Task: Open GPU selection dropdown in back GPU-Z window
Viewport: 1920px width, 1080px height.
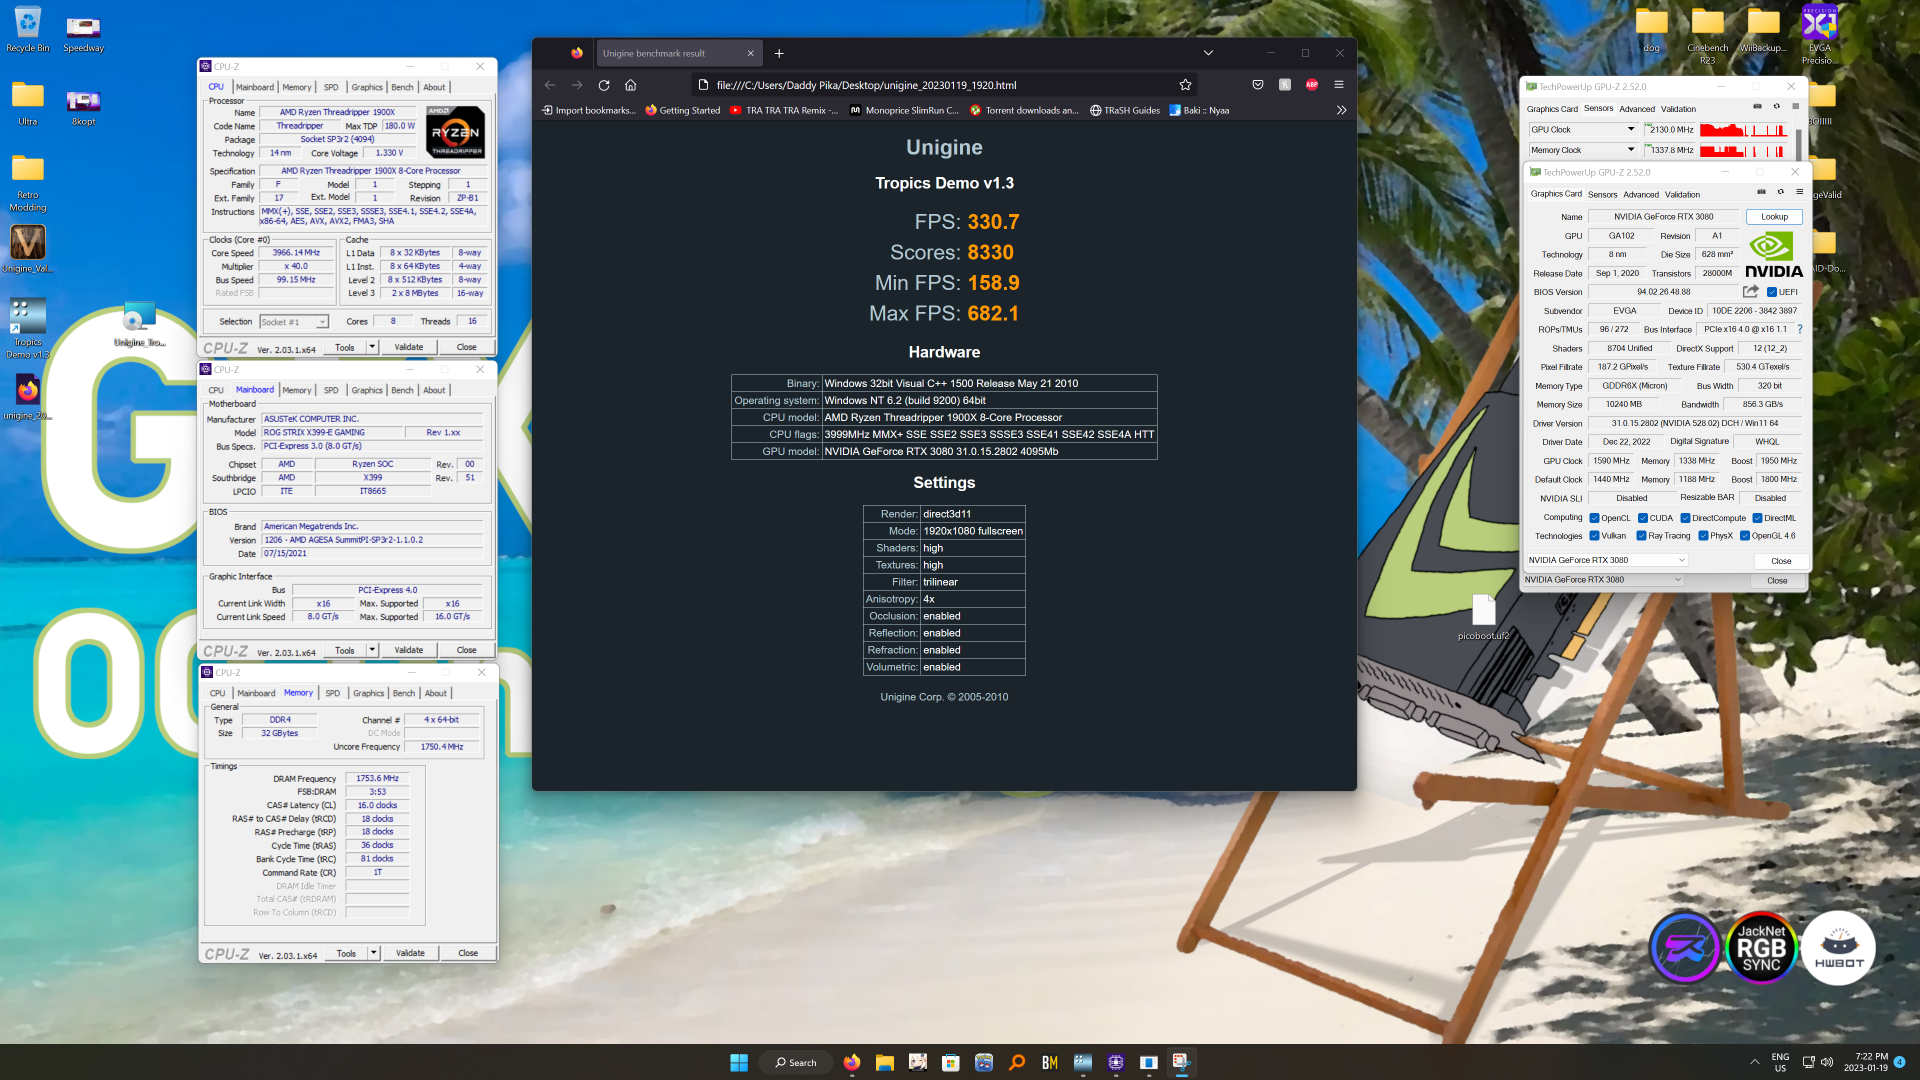Action: [x=1603, y=580]
